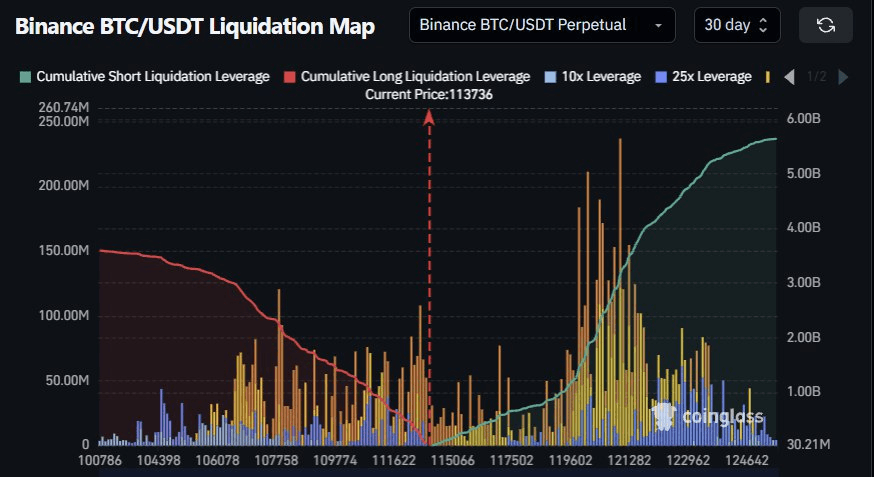Click the coinglass watermark logo
This screenshot has width=874, height=477.
[707, 417]
